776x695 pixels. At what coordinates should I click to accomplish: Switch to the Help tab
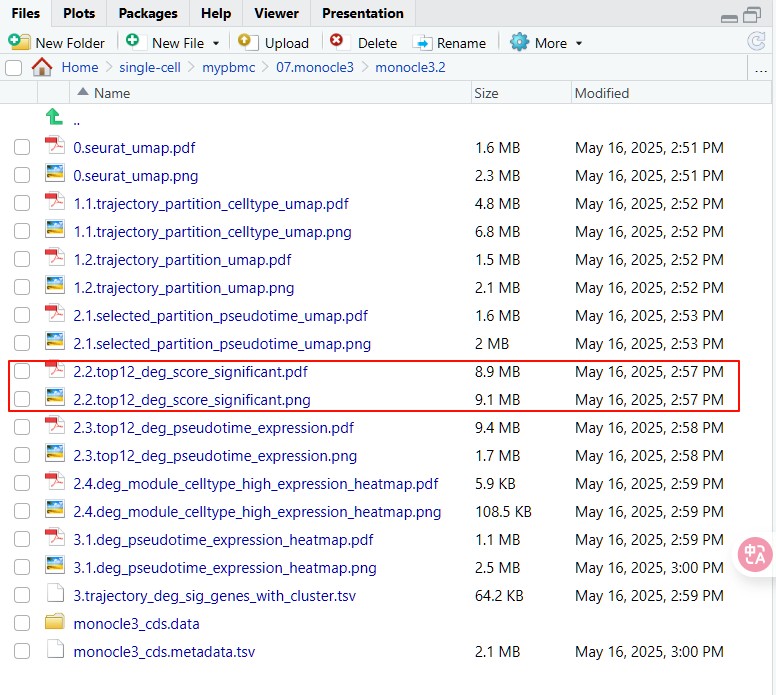tap(216, 13)
